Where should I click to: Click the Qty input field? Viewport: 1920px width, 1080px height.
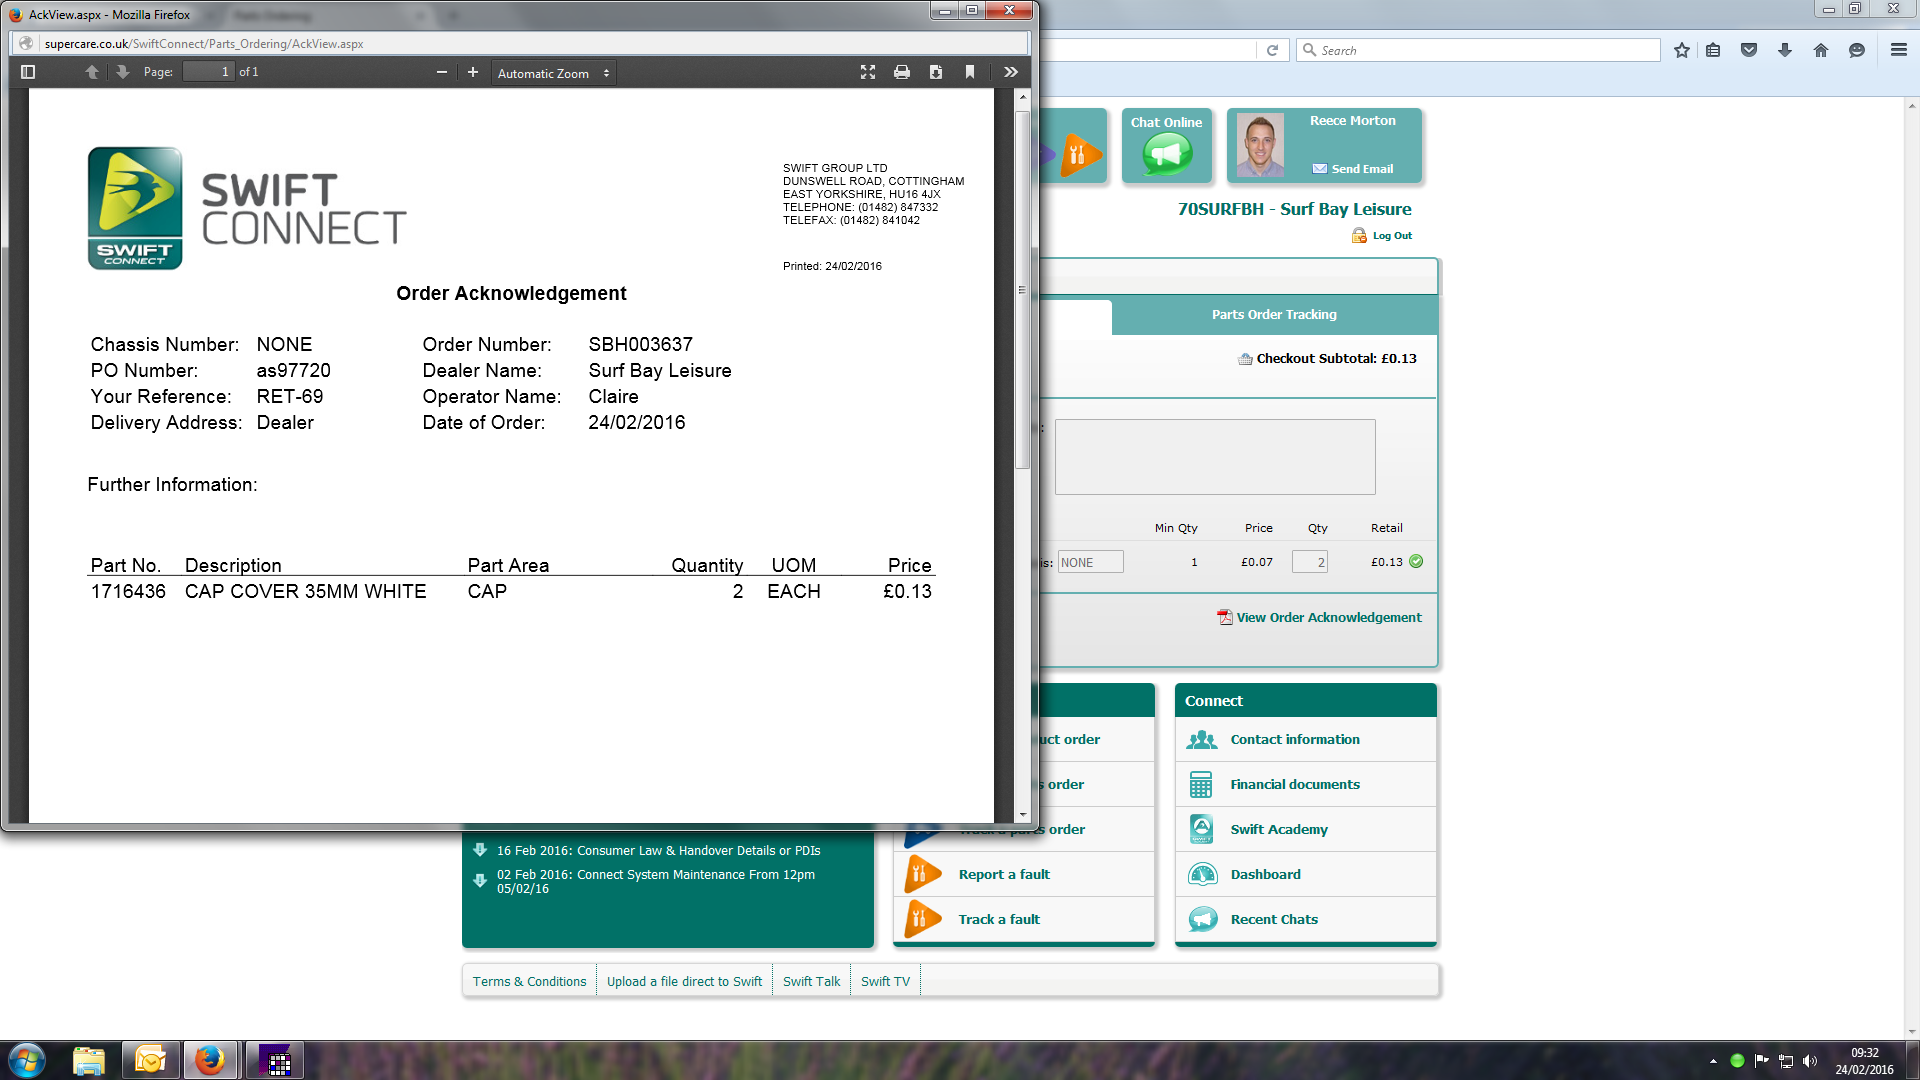coord(1309,562)
